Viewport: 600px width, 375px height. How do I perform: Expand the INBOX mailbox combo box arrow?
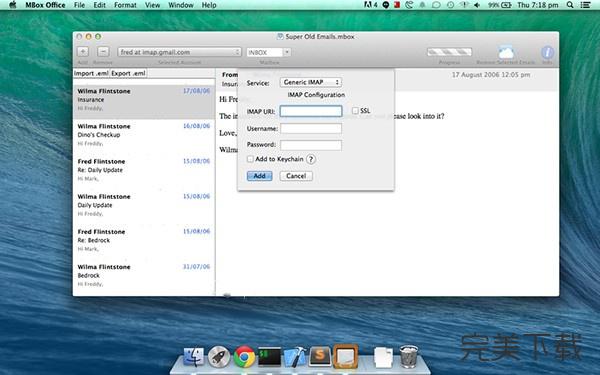tap(287, 52)
